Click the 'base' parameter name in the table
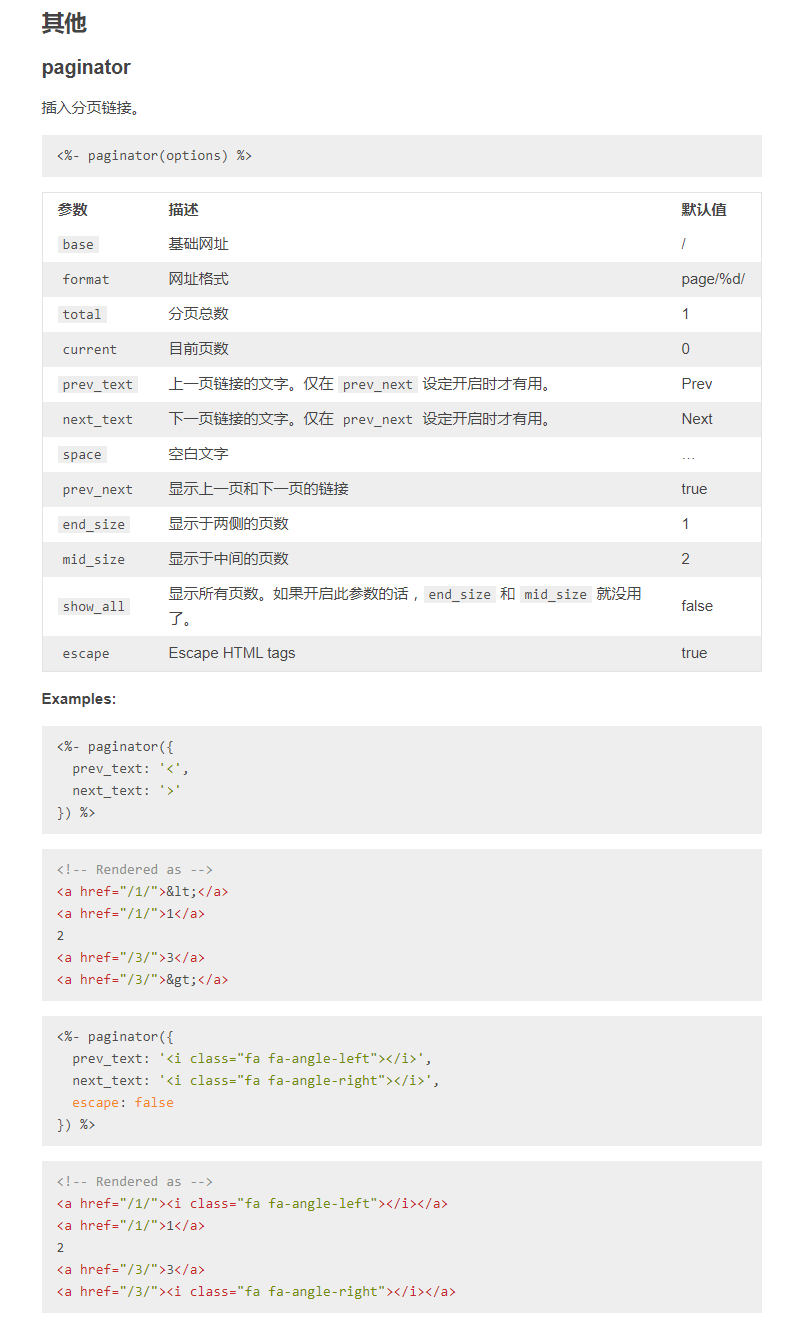This screenshot has height=1334, width=807. (78, 244)
